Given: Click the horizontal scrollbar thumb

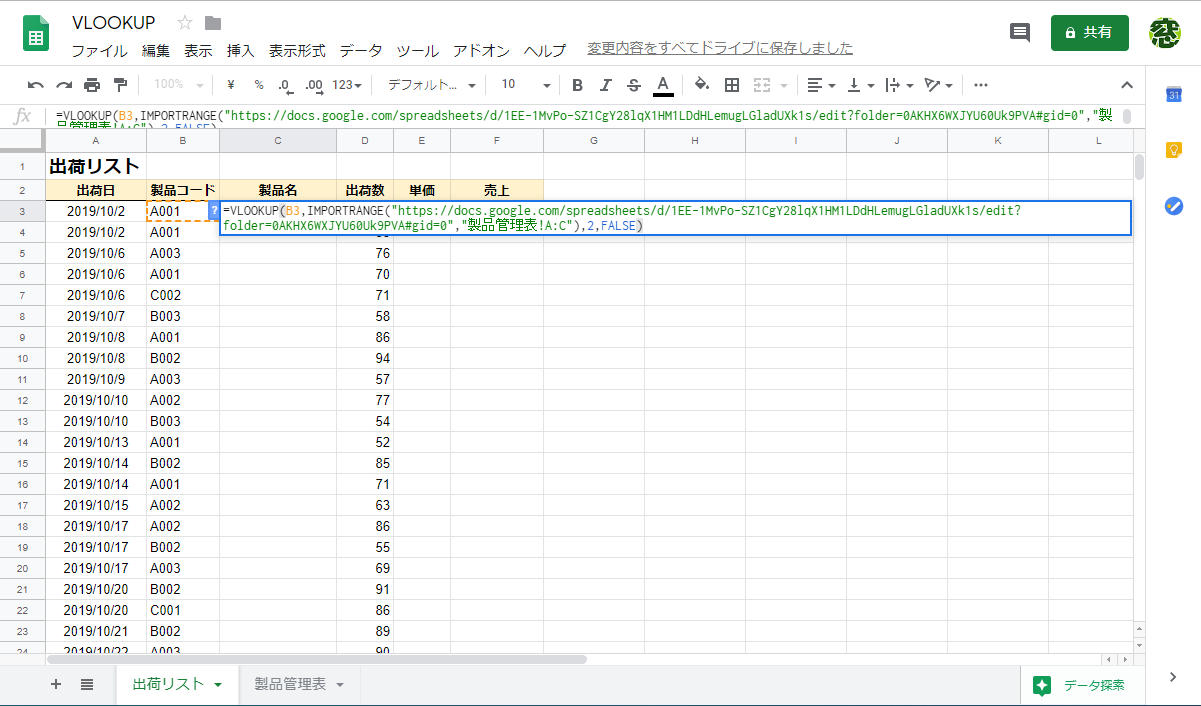Looking at the screenshot, I should click(316, 660).
